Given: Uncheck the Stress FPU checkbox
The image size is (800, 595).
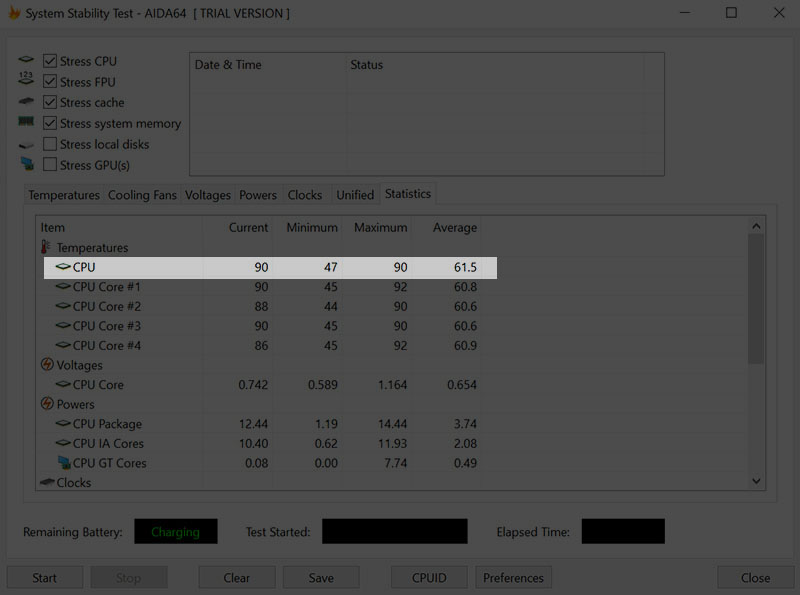Looking at the screenshot, I should pos(49,82).
